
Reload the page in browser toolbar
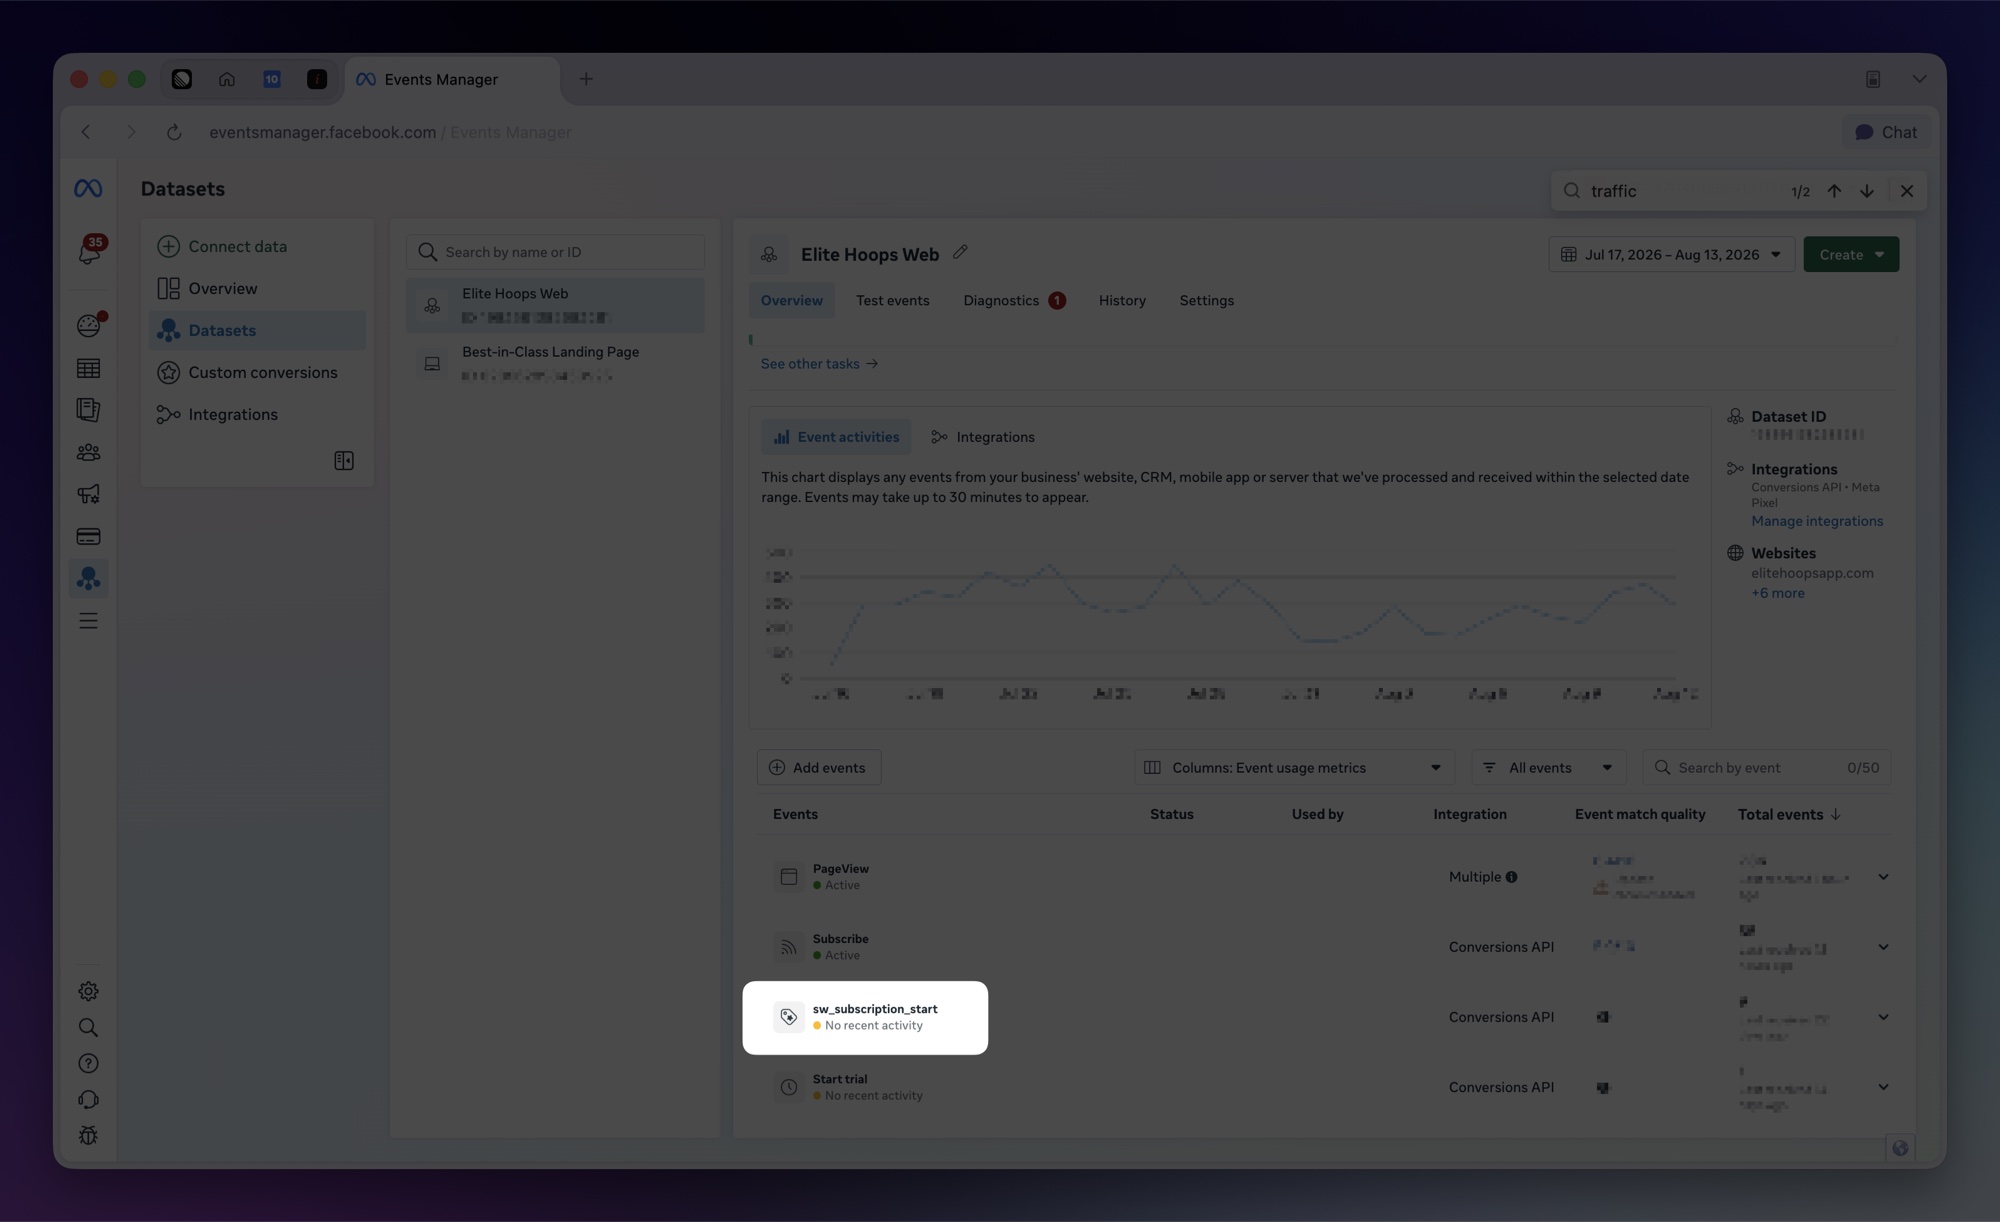point(174,132)
